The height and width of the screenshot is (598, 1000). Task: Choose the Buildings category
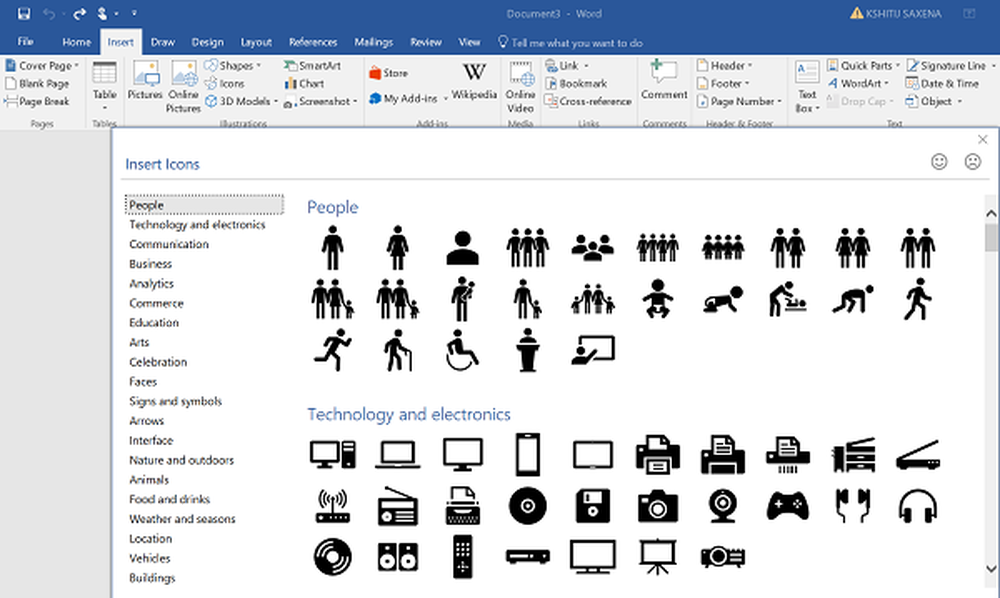click(152, 578)
